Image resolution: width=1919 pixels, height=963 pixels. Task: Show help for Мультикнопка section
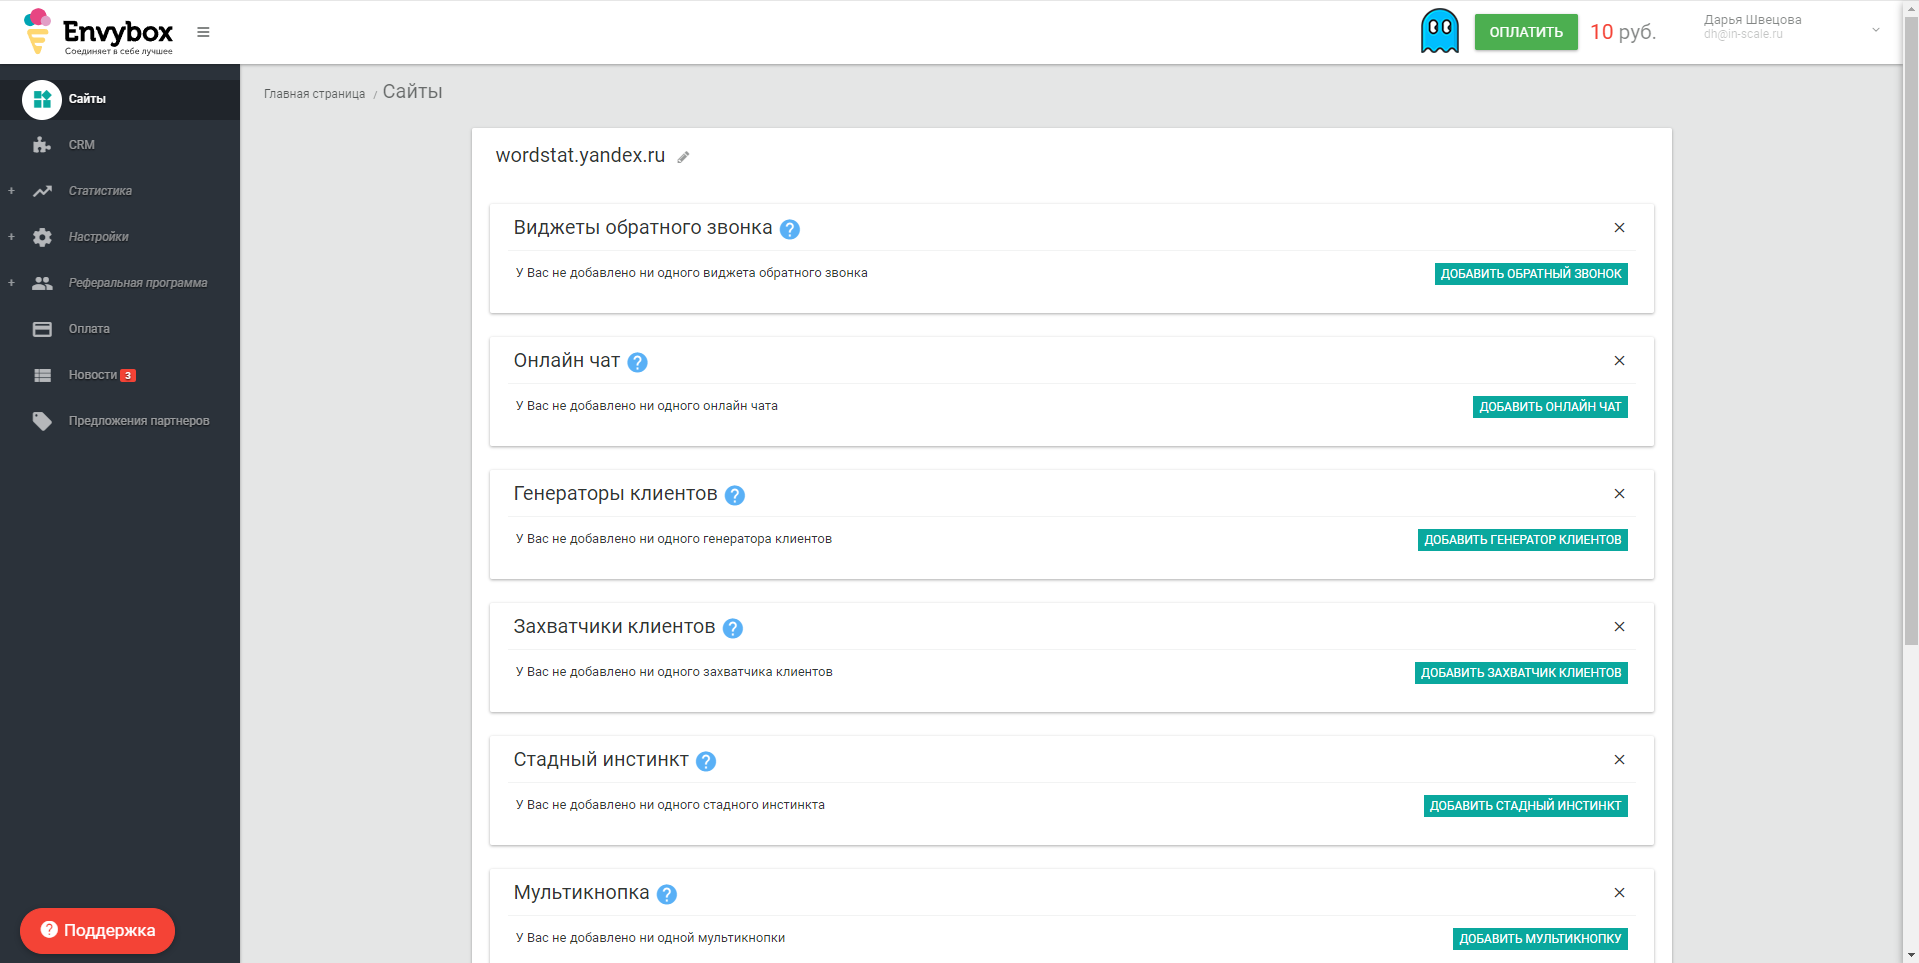[x=666, y=894]
